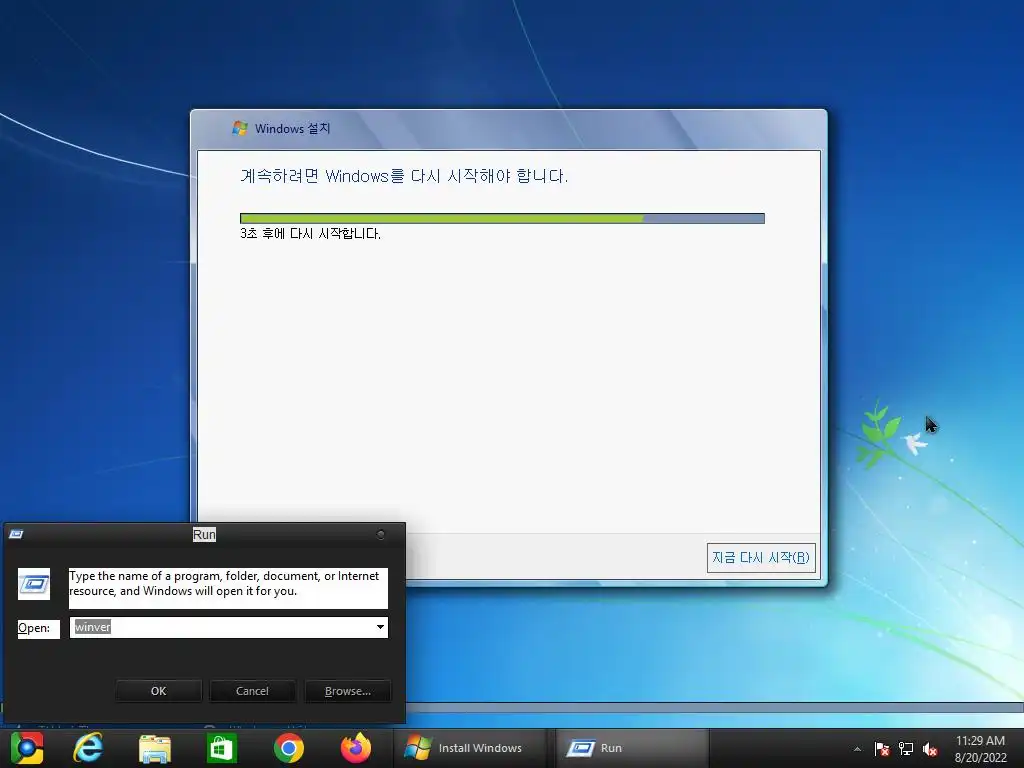Viewport: 1024px width, 768px height.
Task: Click the Windows flag icon in setup title
Action: [x=240, y=128]
